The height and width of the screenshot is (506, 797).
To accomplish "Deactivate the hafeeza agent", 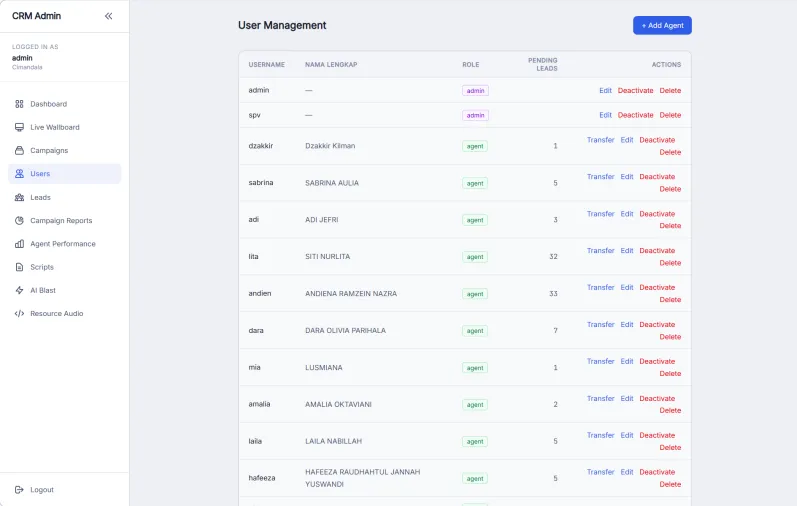I will click(657, 472).
